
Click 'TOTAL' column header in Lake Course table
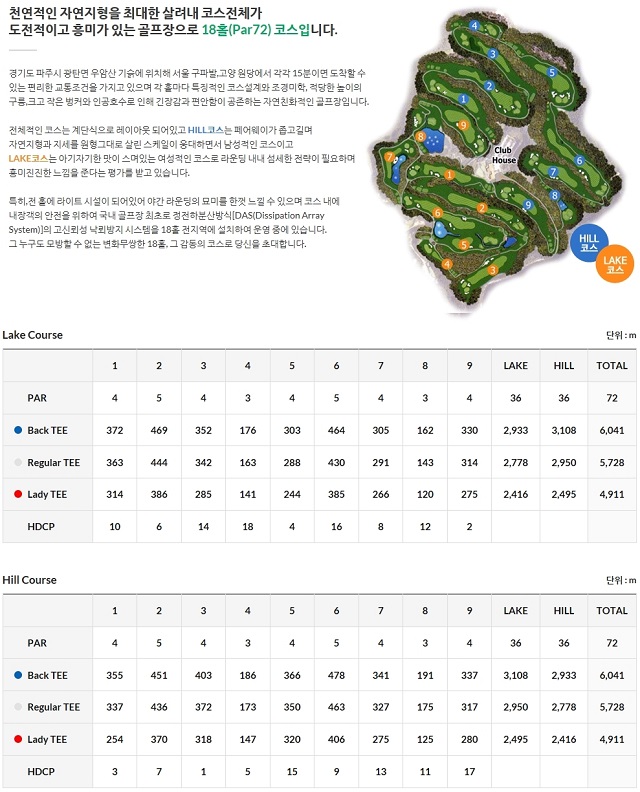pos(612,366)
